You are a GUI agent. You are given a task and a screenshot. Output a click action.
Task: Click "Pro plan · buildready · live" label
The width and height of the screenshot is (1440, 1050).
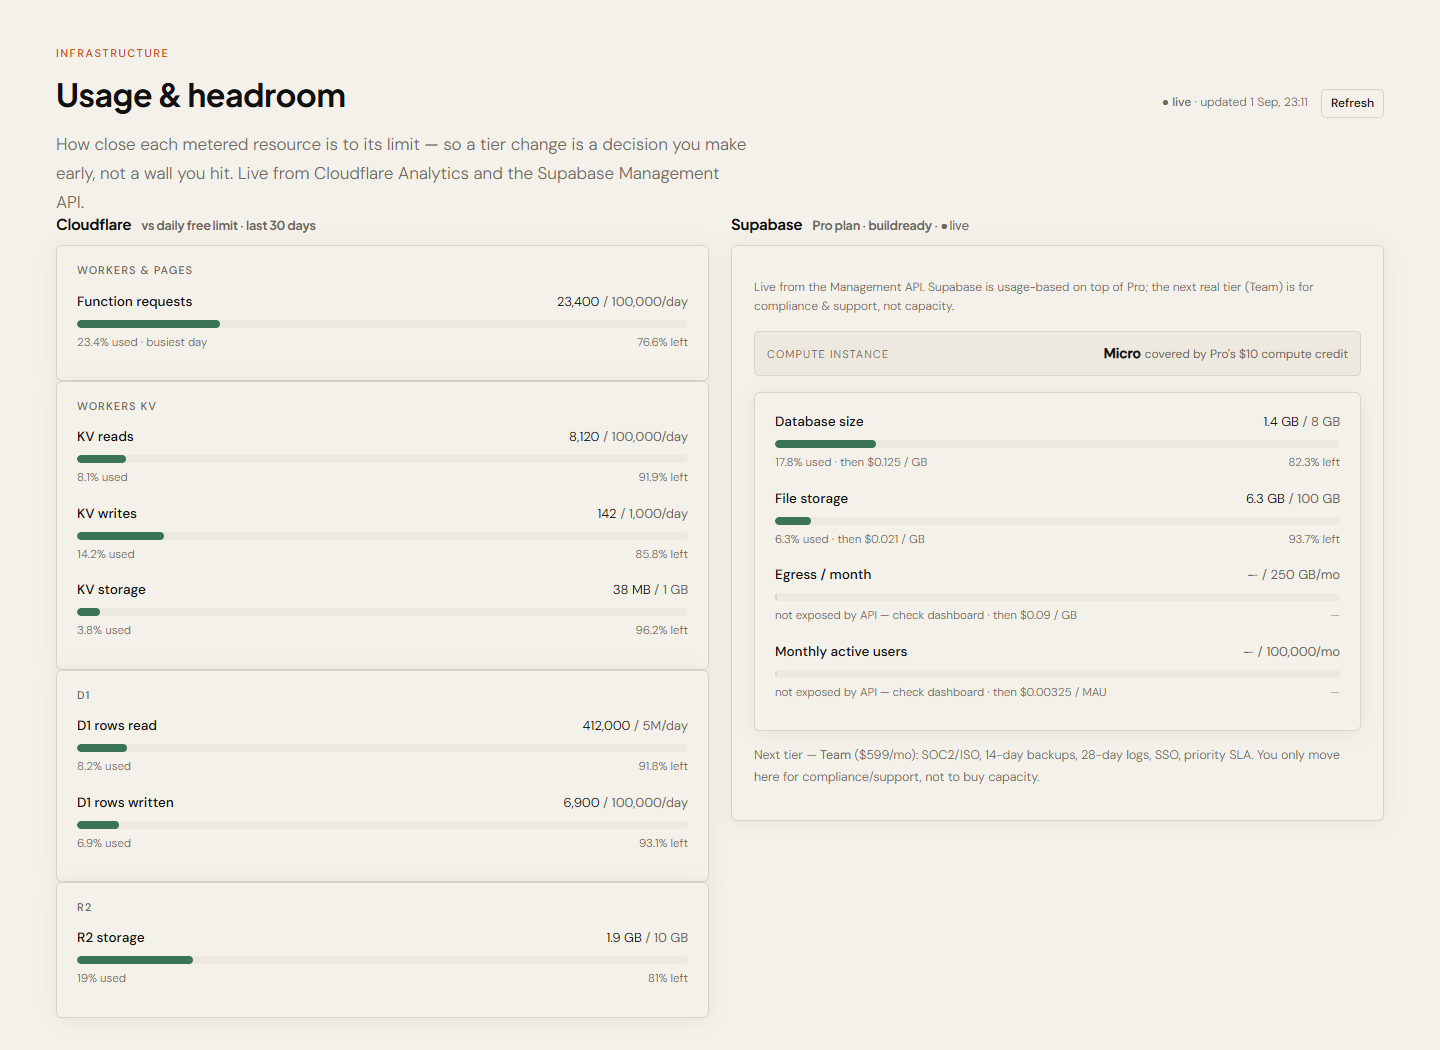tap(891, 226)
